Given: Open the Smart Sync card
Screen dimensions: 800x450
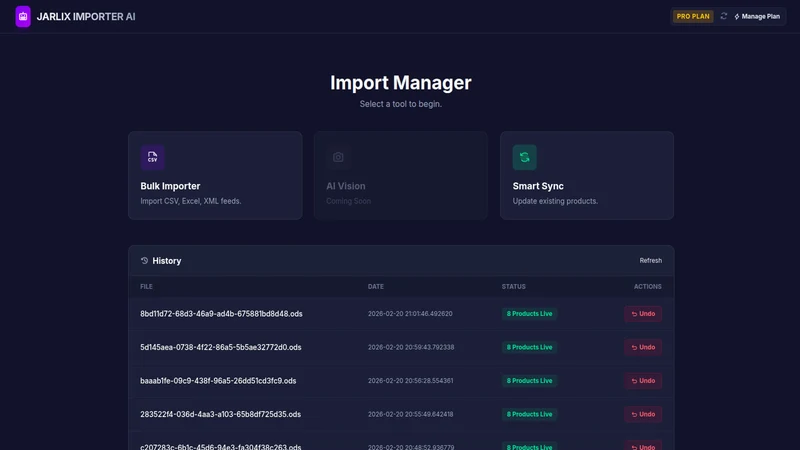Looking at the screenshot, I should (x=587, y=176).
